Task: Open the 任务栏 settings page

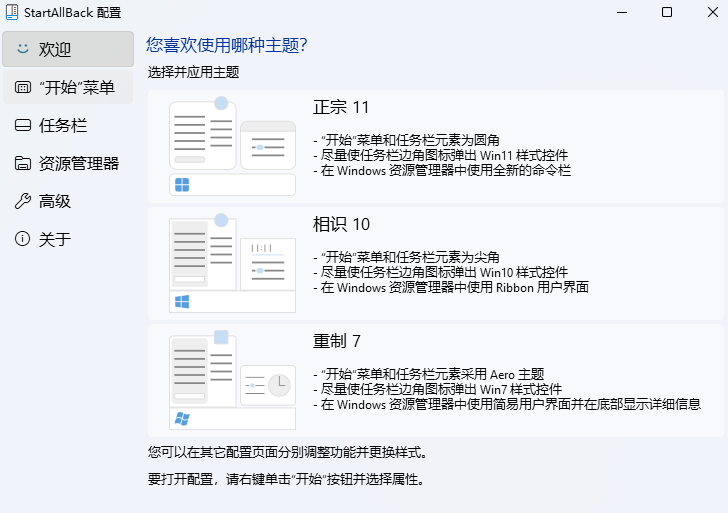Action: click(63, 125)
